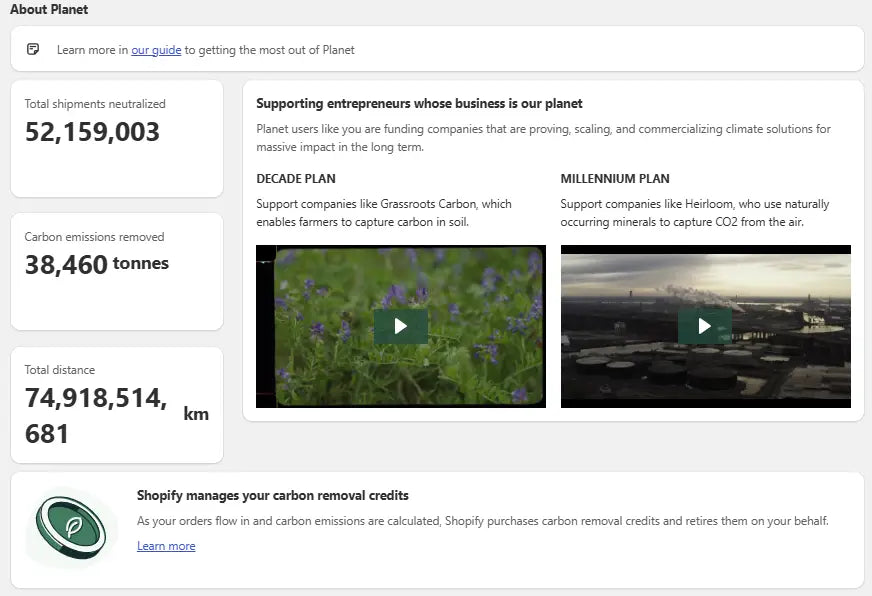
Task: Select the MILLENNIUM PLAN heading
Action: (615, 179)
